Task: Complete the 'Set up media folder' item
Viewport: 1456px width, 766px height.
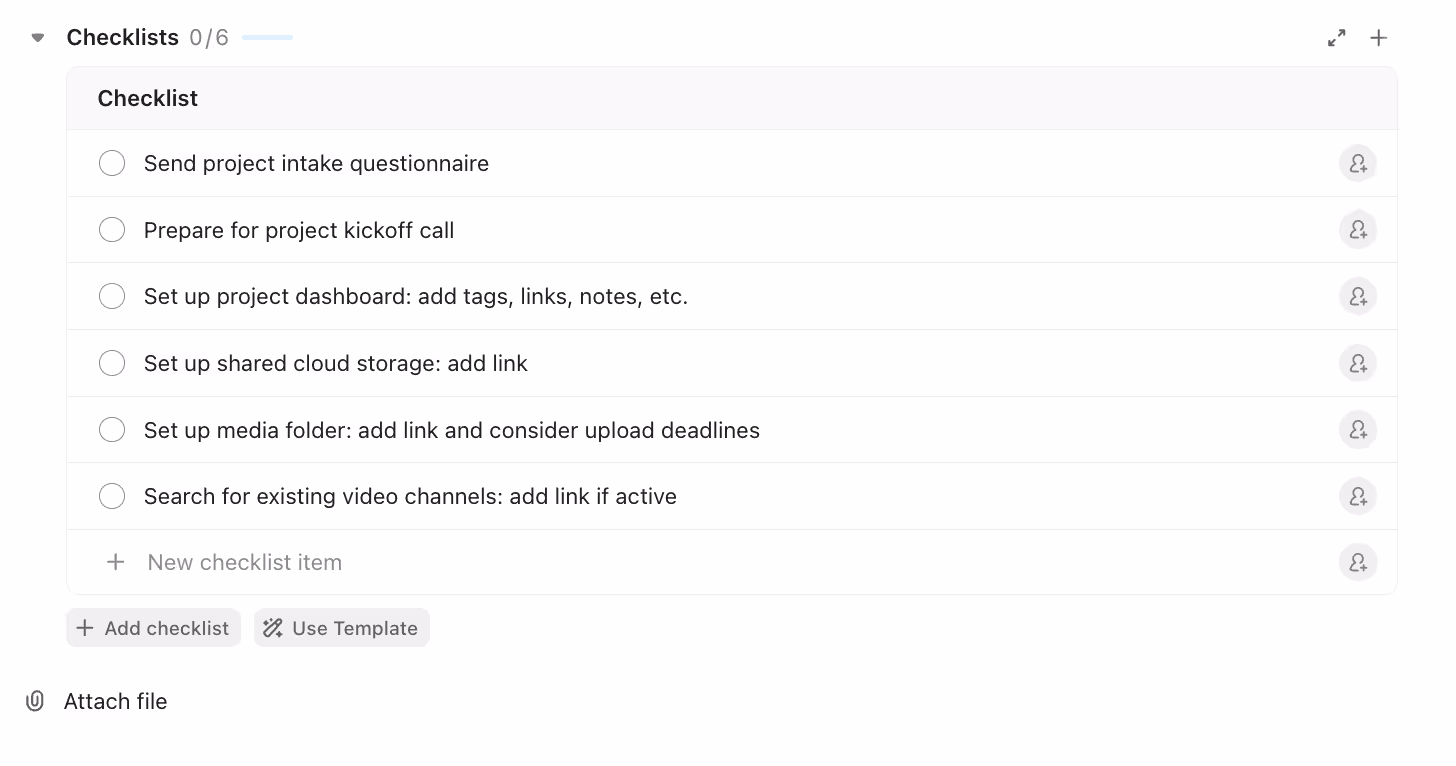Action: click(112, 429)
